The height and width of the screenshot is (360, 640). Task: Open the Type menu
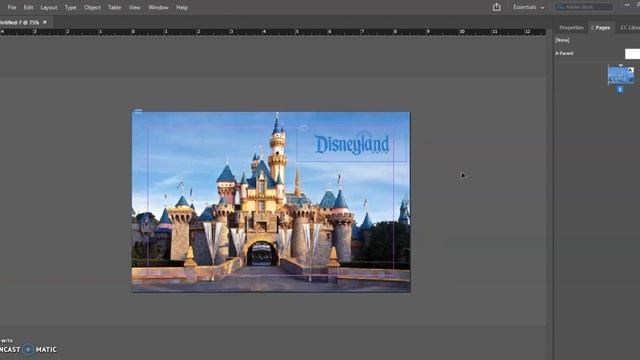70,7
